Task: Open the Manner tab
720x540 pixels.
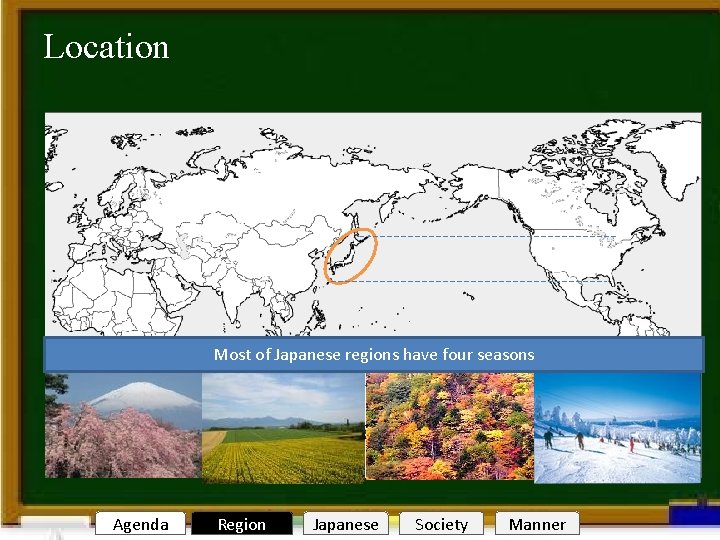Action: pyautogui.click(x=537, y=524)
